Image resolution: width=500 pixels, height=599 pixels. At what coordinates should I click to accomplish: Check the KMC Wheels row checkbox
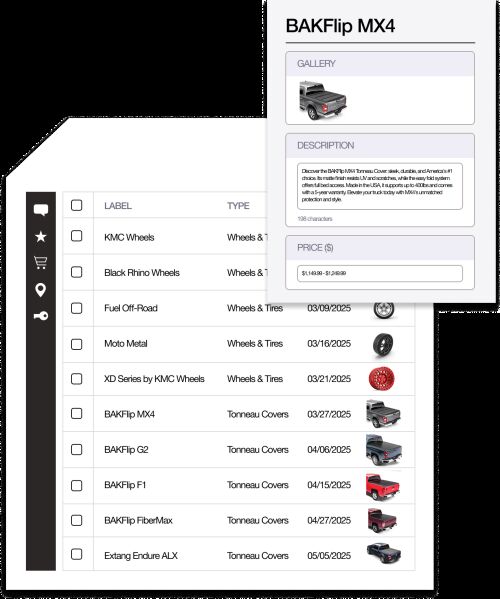pyautogui.click(x=77, y=236)
